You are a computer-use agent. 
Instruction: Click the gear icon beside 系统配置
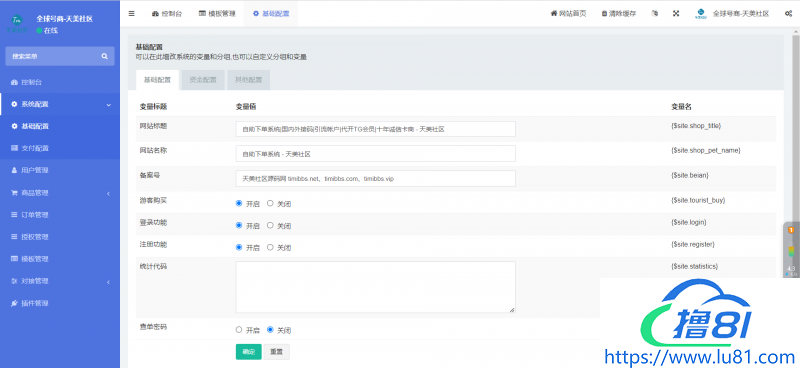[14, 104]
